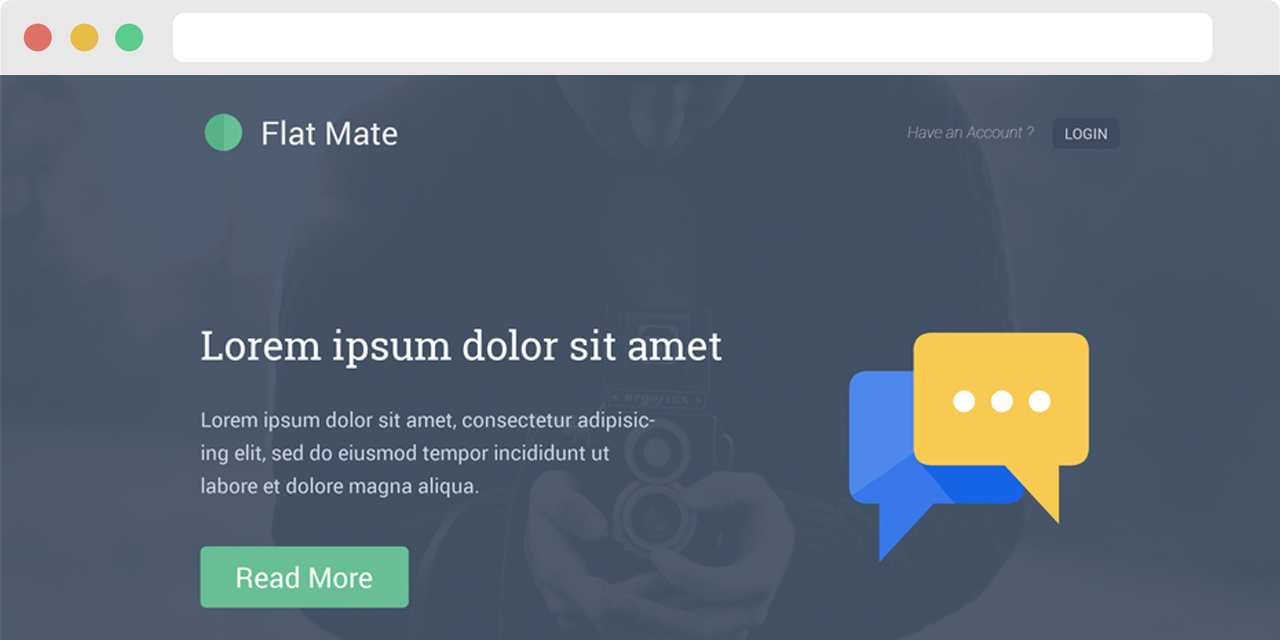Focus the browser address bar
The height and width of the screenshot is (640, 1280).
click(692, 38)
